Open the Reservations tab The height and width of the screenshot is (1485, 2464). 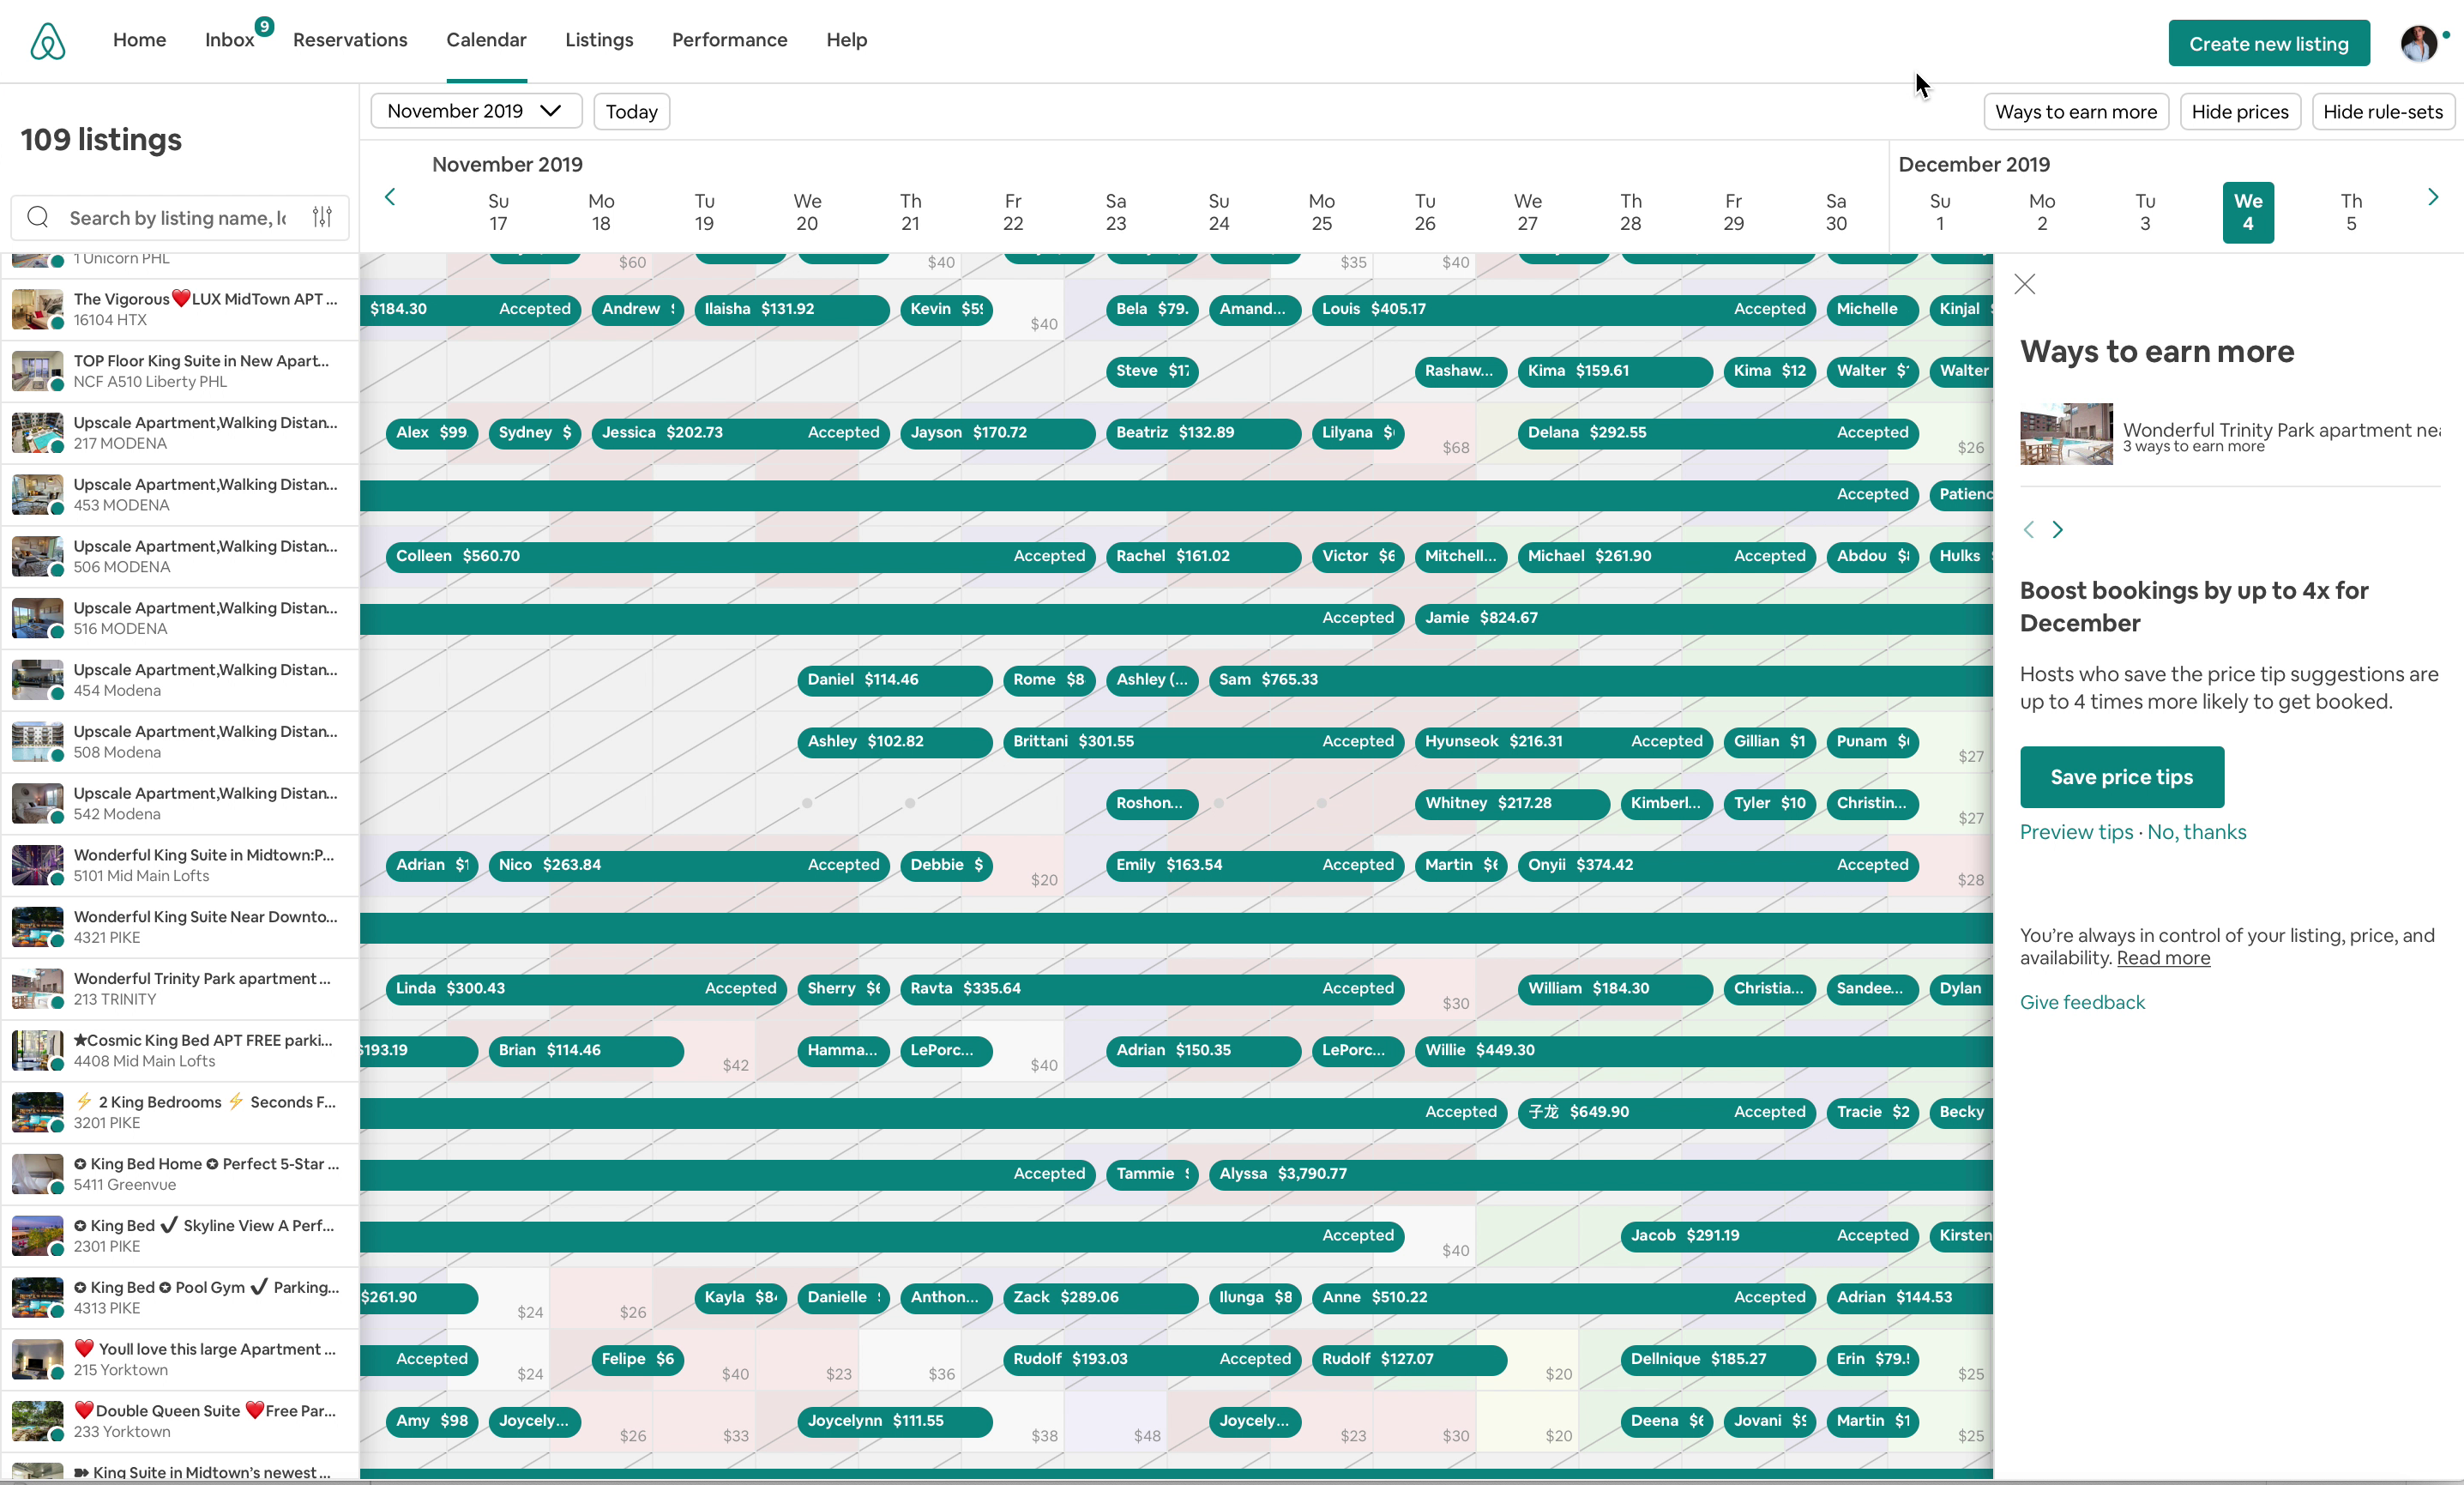(350, 40)
